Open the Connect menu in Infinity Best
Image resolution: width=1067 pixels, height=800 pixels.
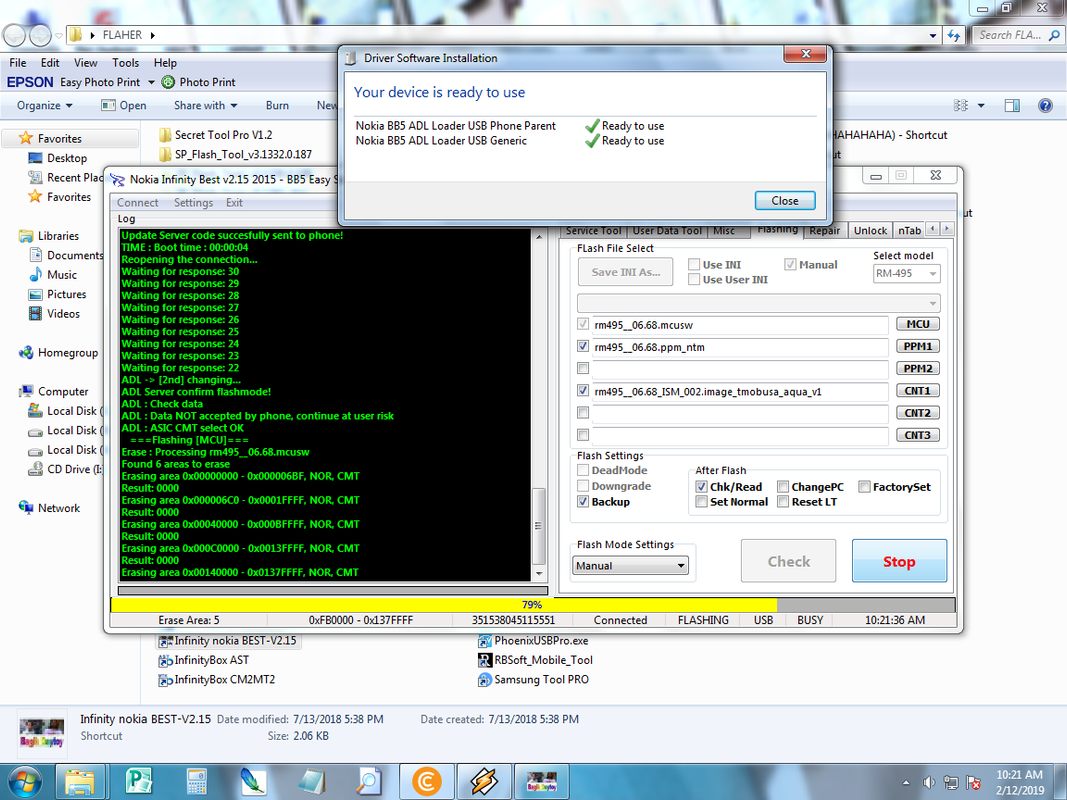click(x=137, y=203)
